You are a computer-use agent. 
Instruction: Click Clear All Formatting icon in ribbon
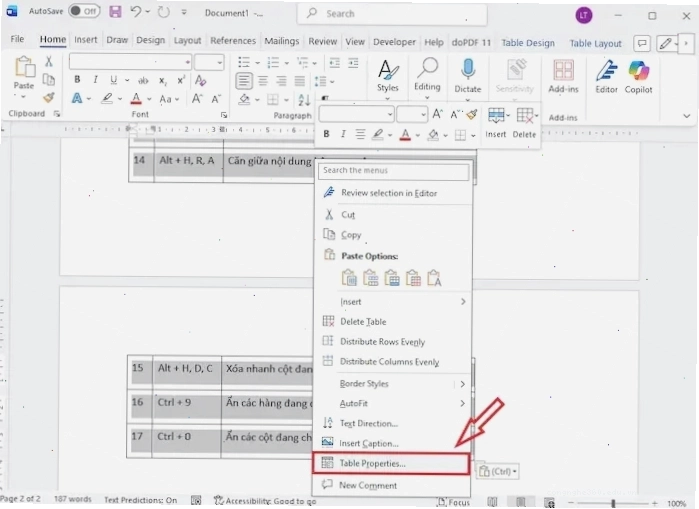(200, 80)
